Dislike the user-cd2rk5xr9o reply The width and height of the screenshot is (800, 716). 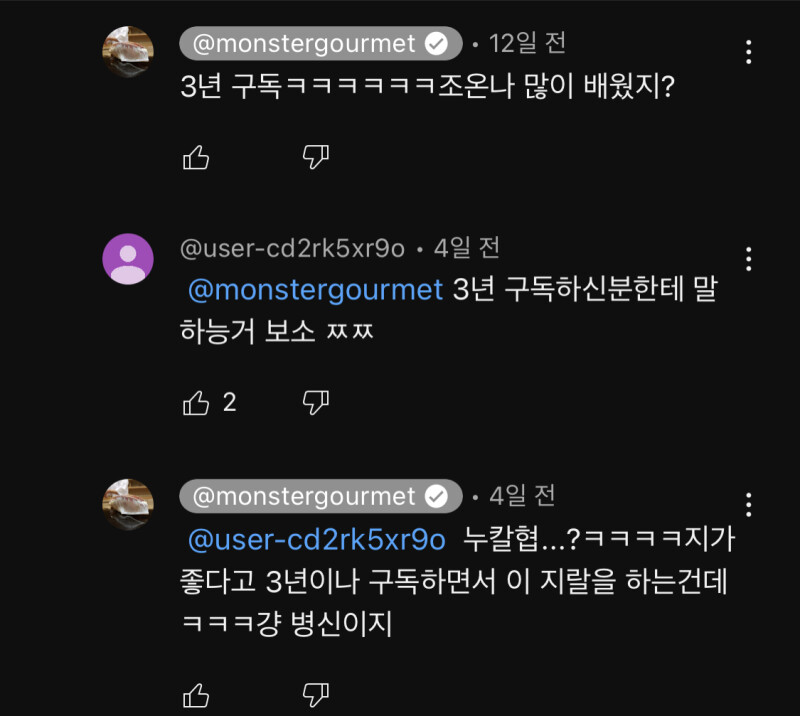pyautogui.click(x=316, y=403)
